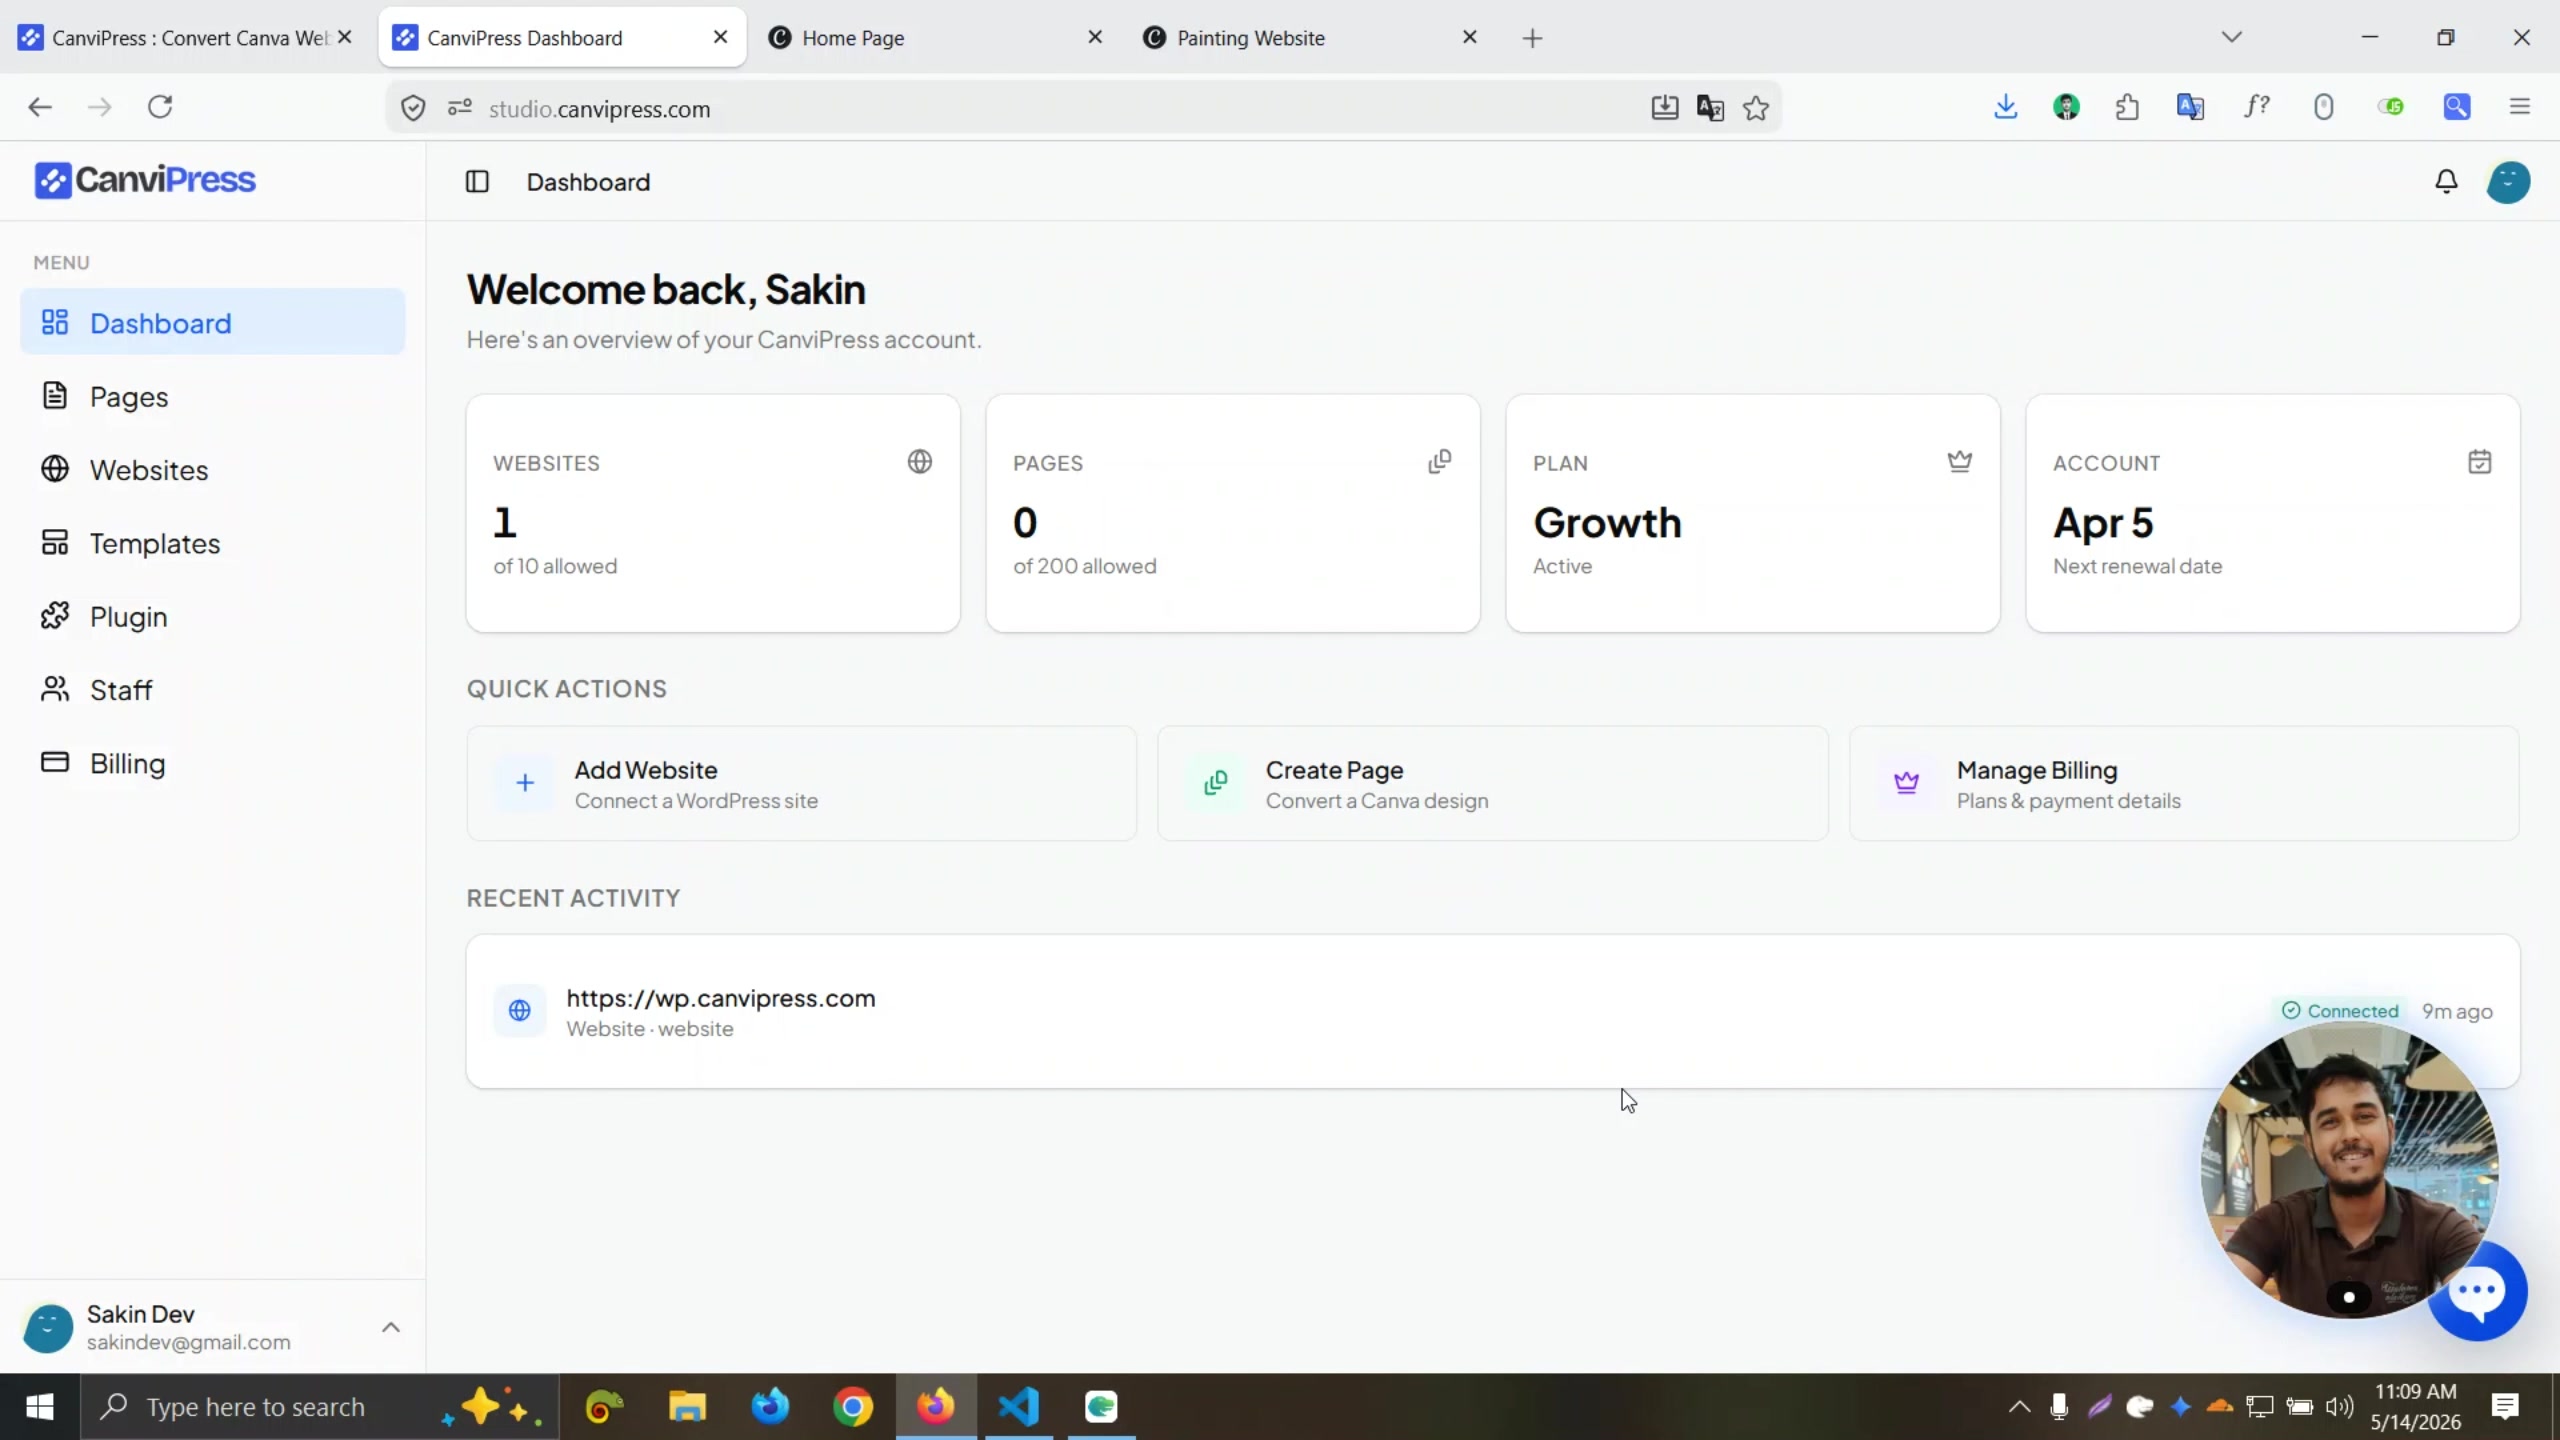The image size is (2560, 1440).
Task: Open Visual Studio Code from the taskbar
Action: 1019,1407
